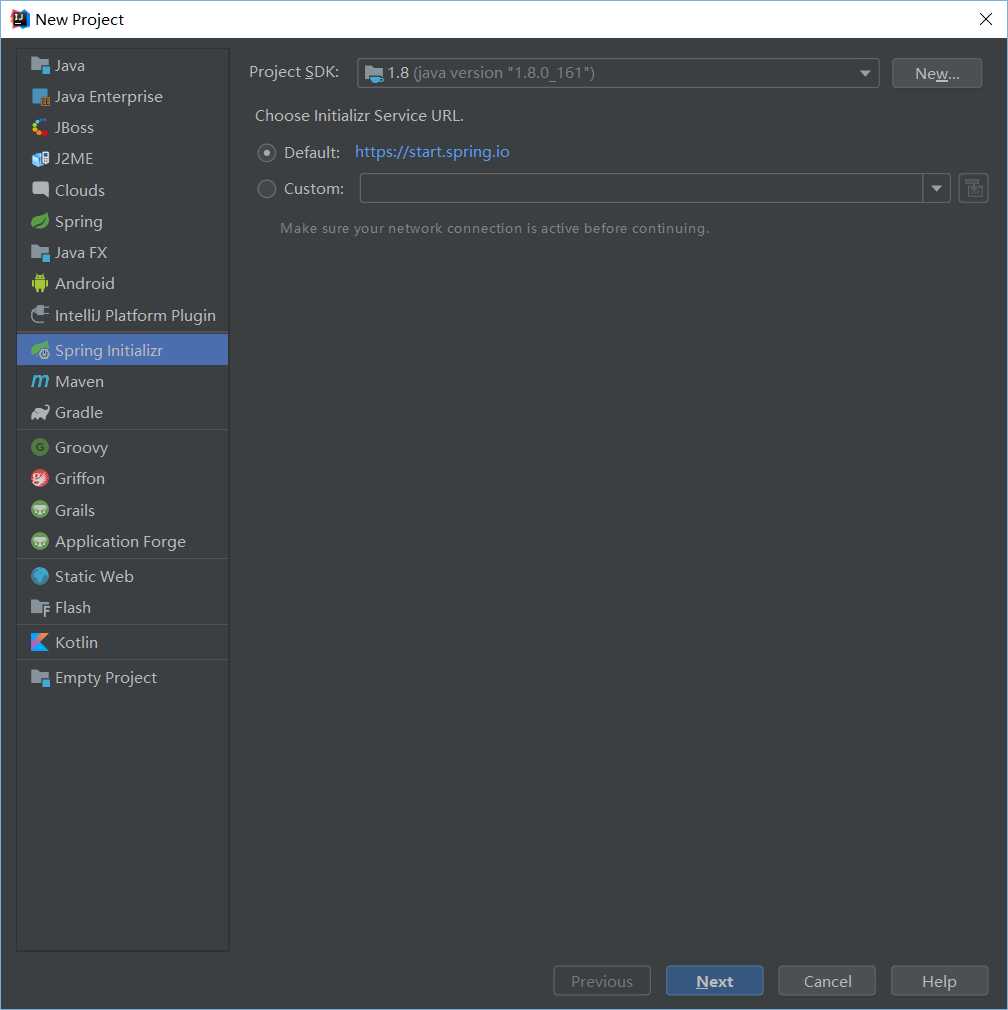1008x1010 pixels.
Task: Click the Next button
Action: [x=714, y=981]
